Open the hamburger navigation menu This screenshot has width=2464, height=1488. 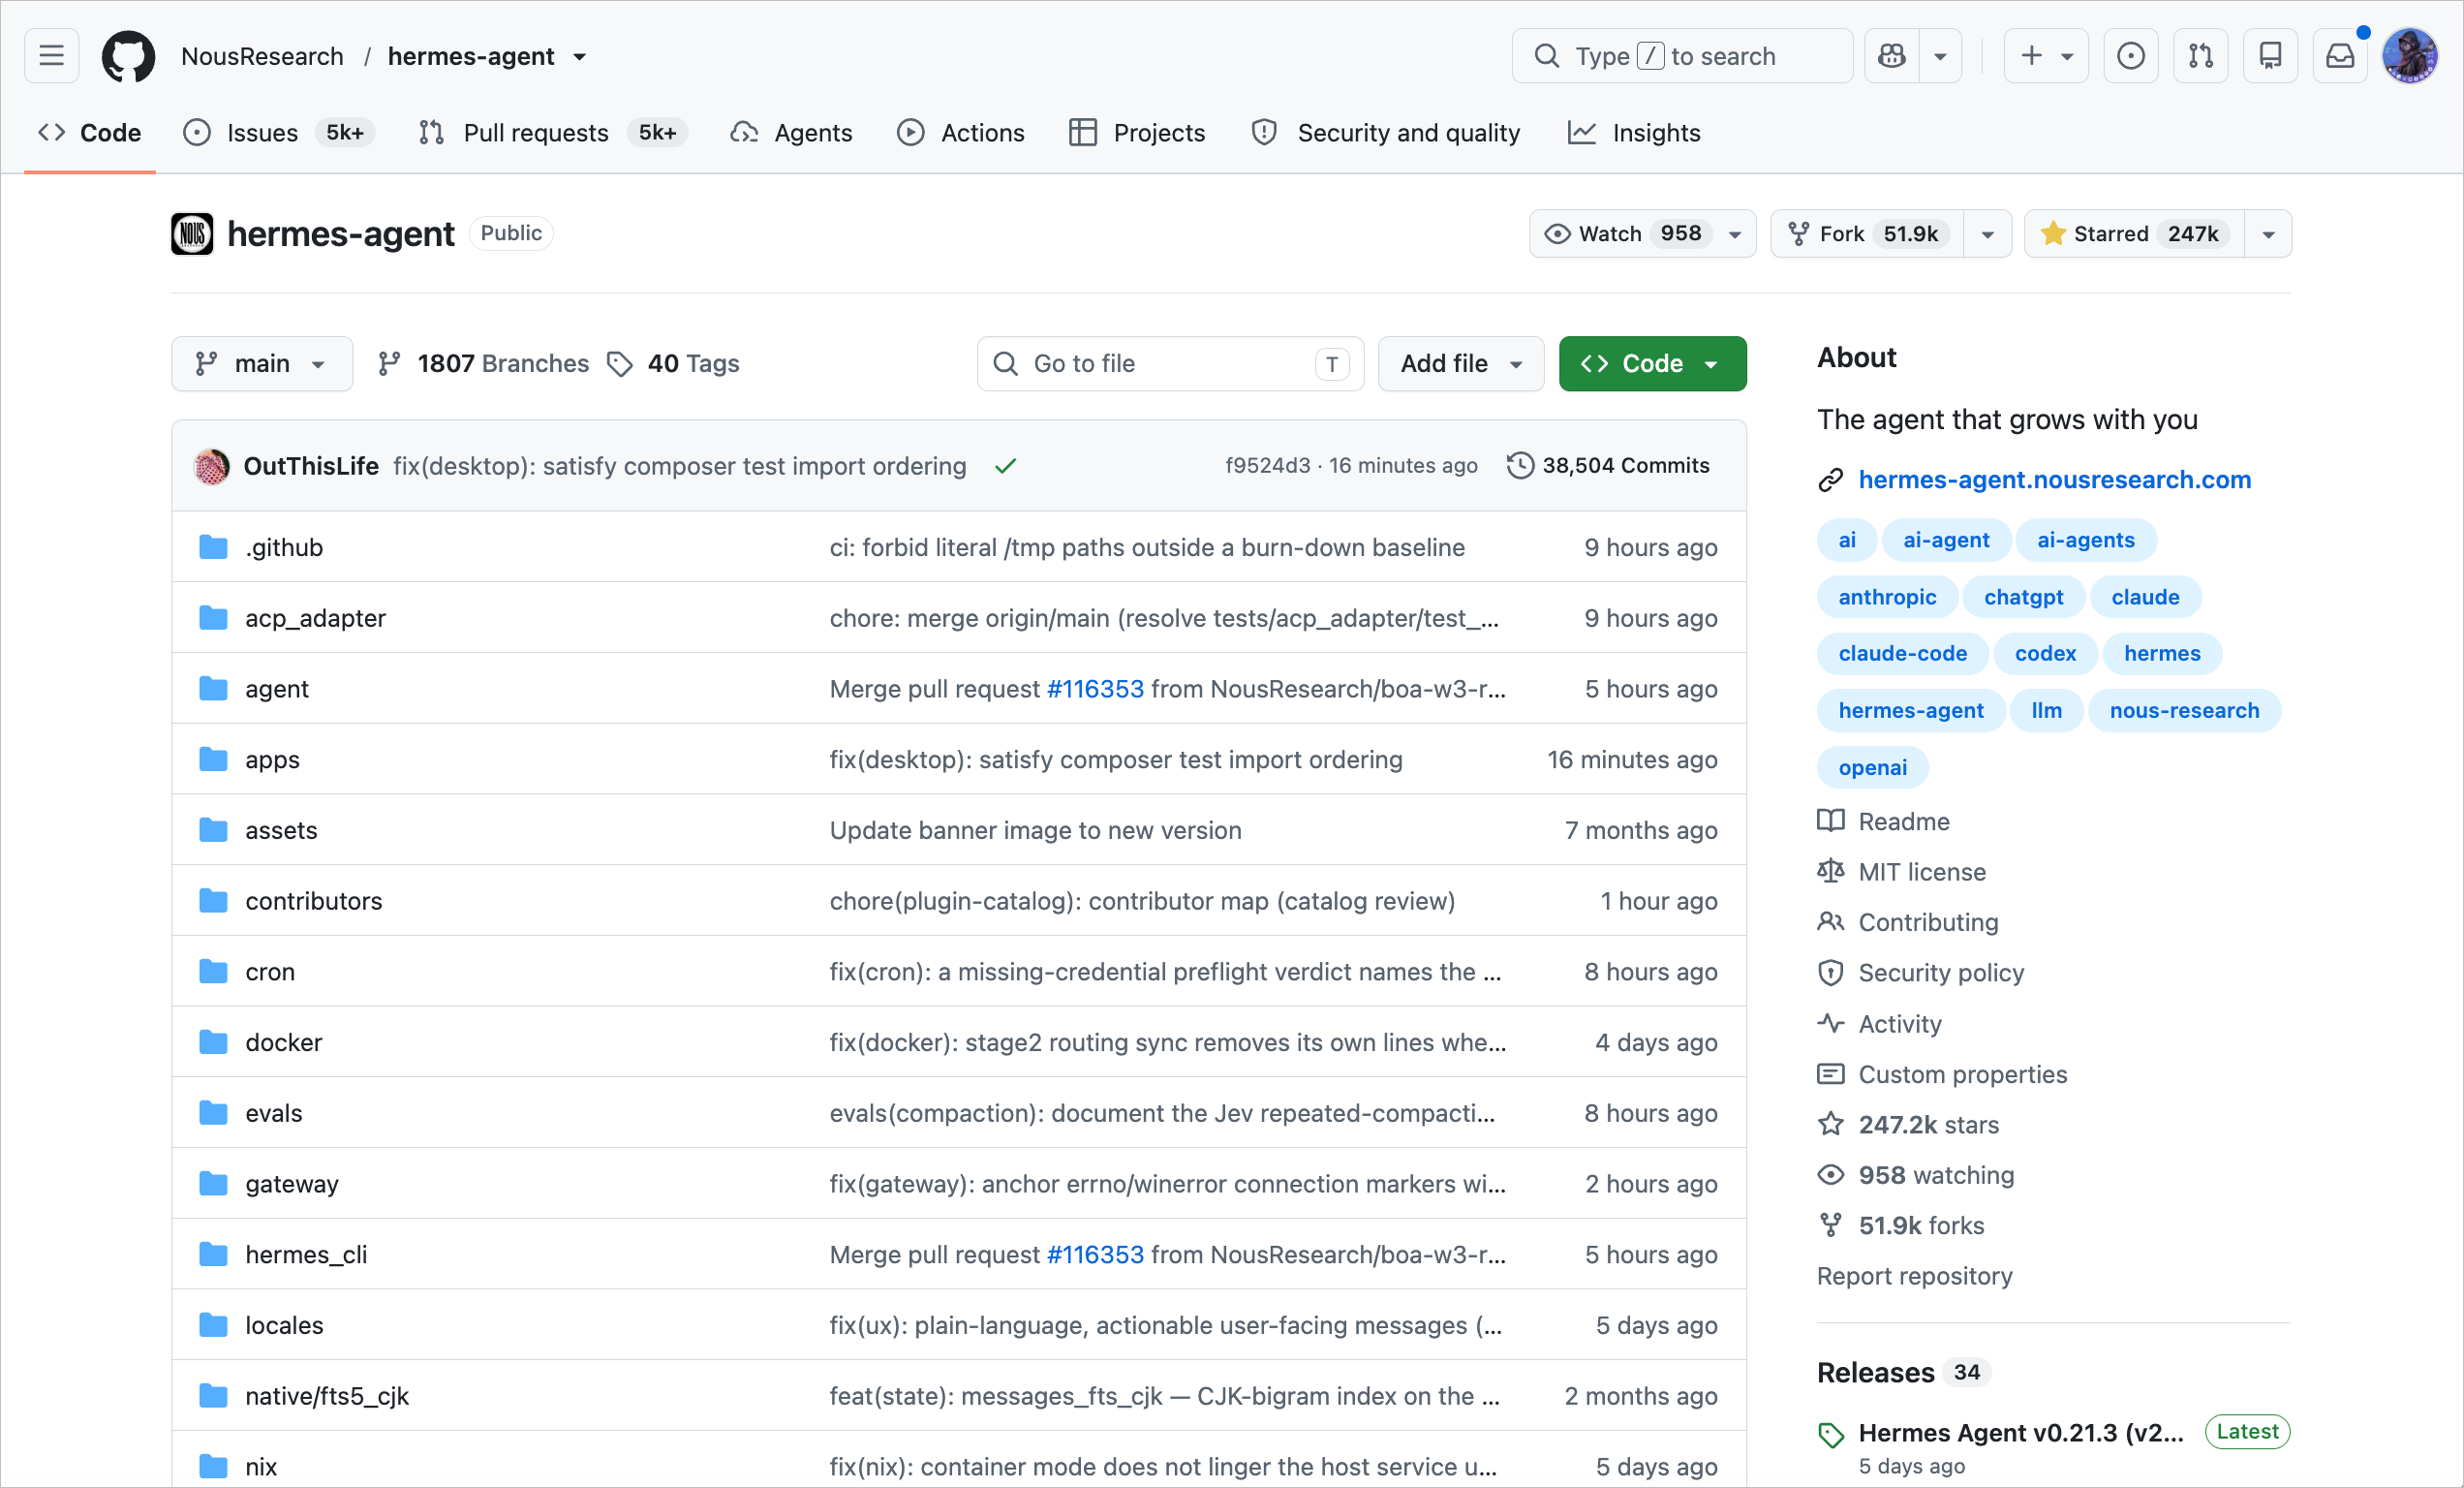(x=52, y=56)
